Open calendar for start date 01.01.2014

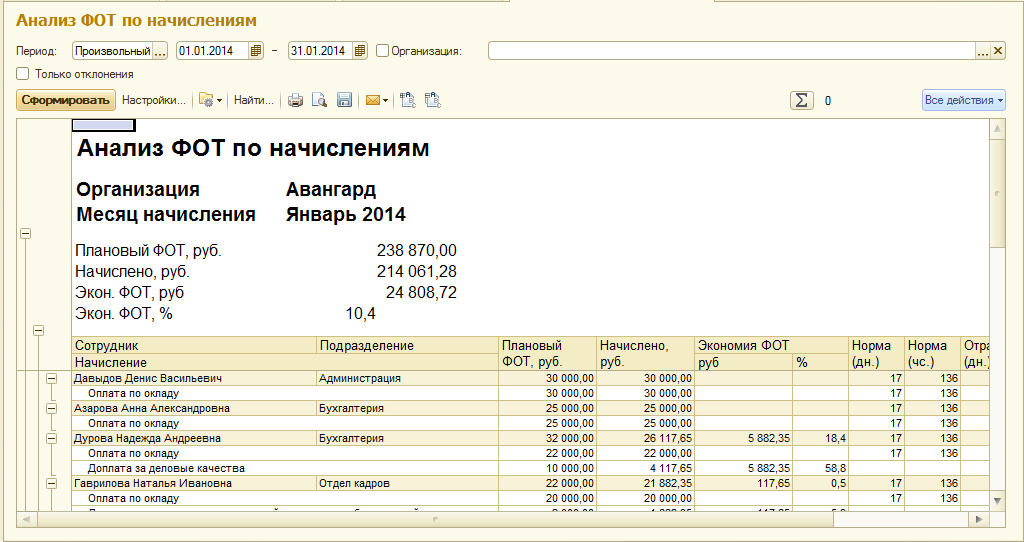coord(256,50)
